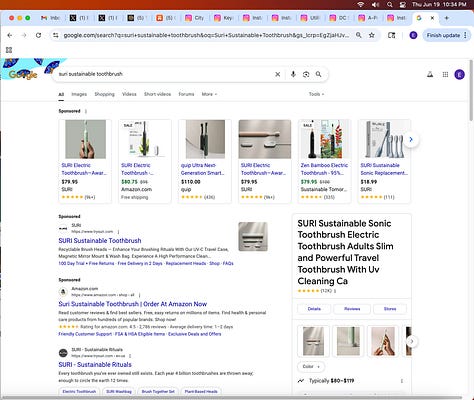Click the SURI ad thumbnail image
The height and width of the screenshot is (400, 474).
point(253,237)
